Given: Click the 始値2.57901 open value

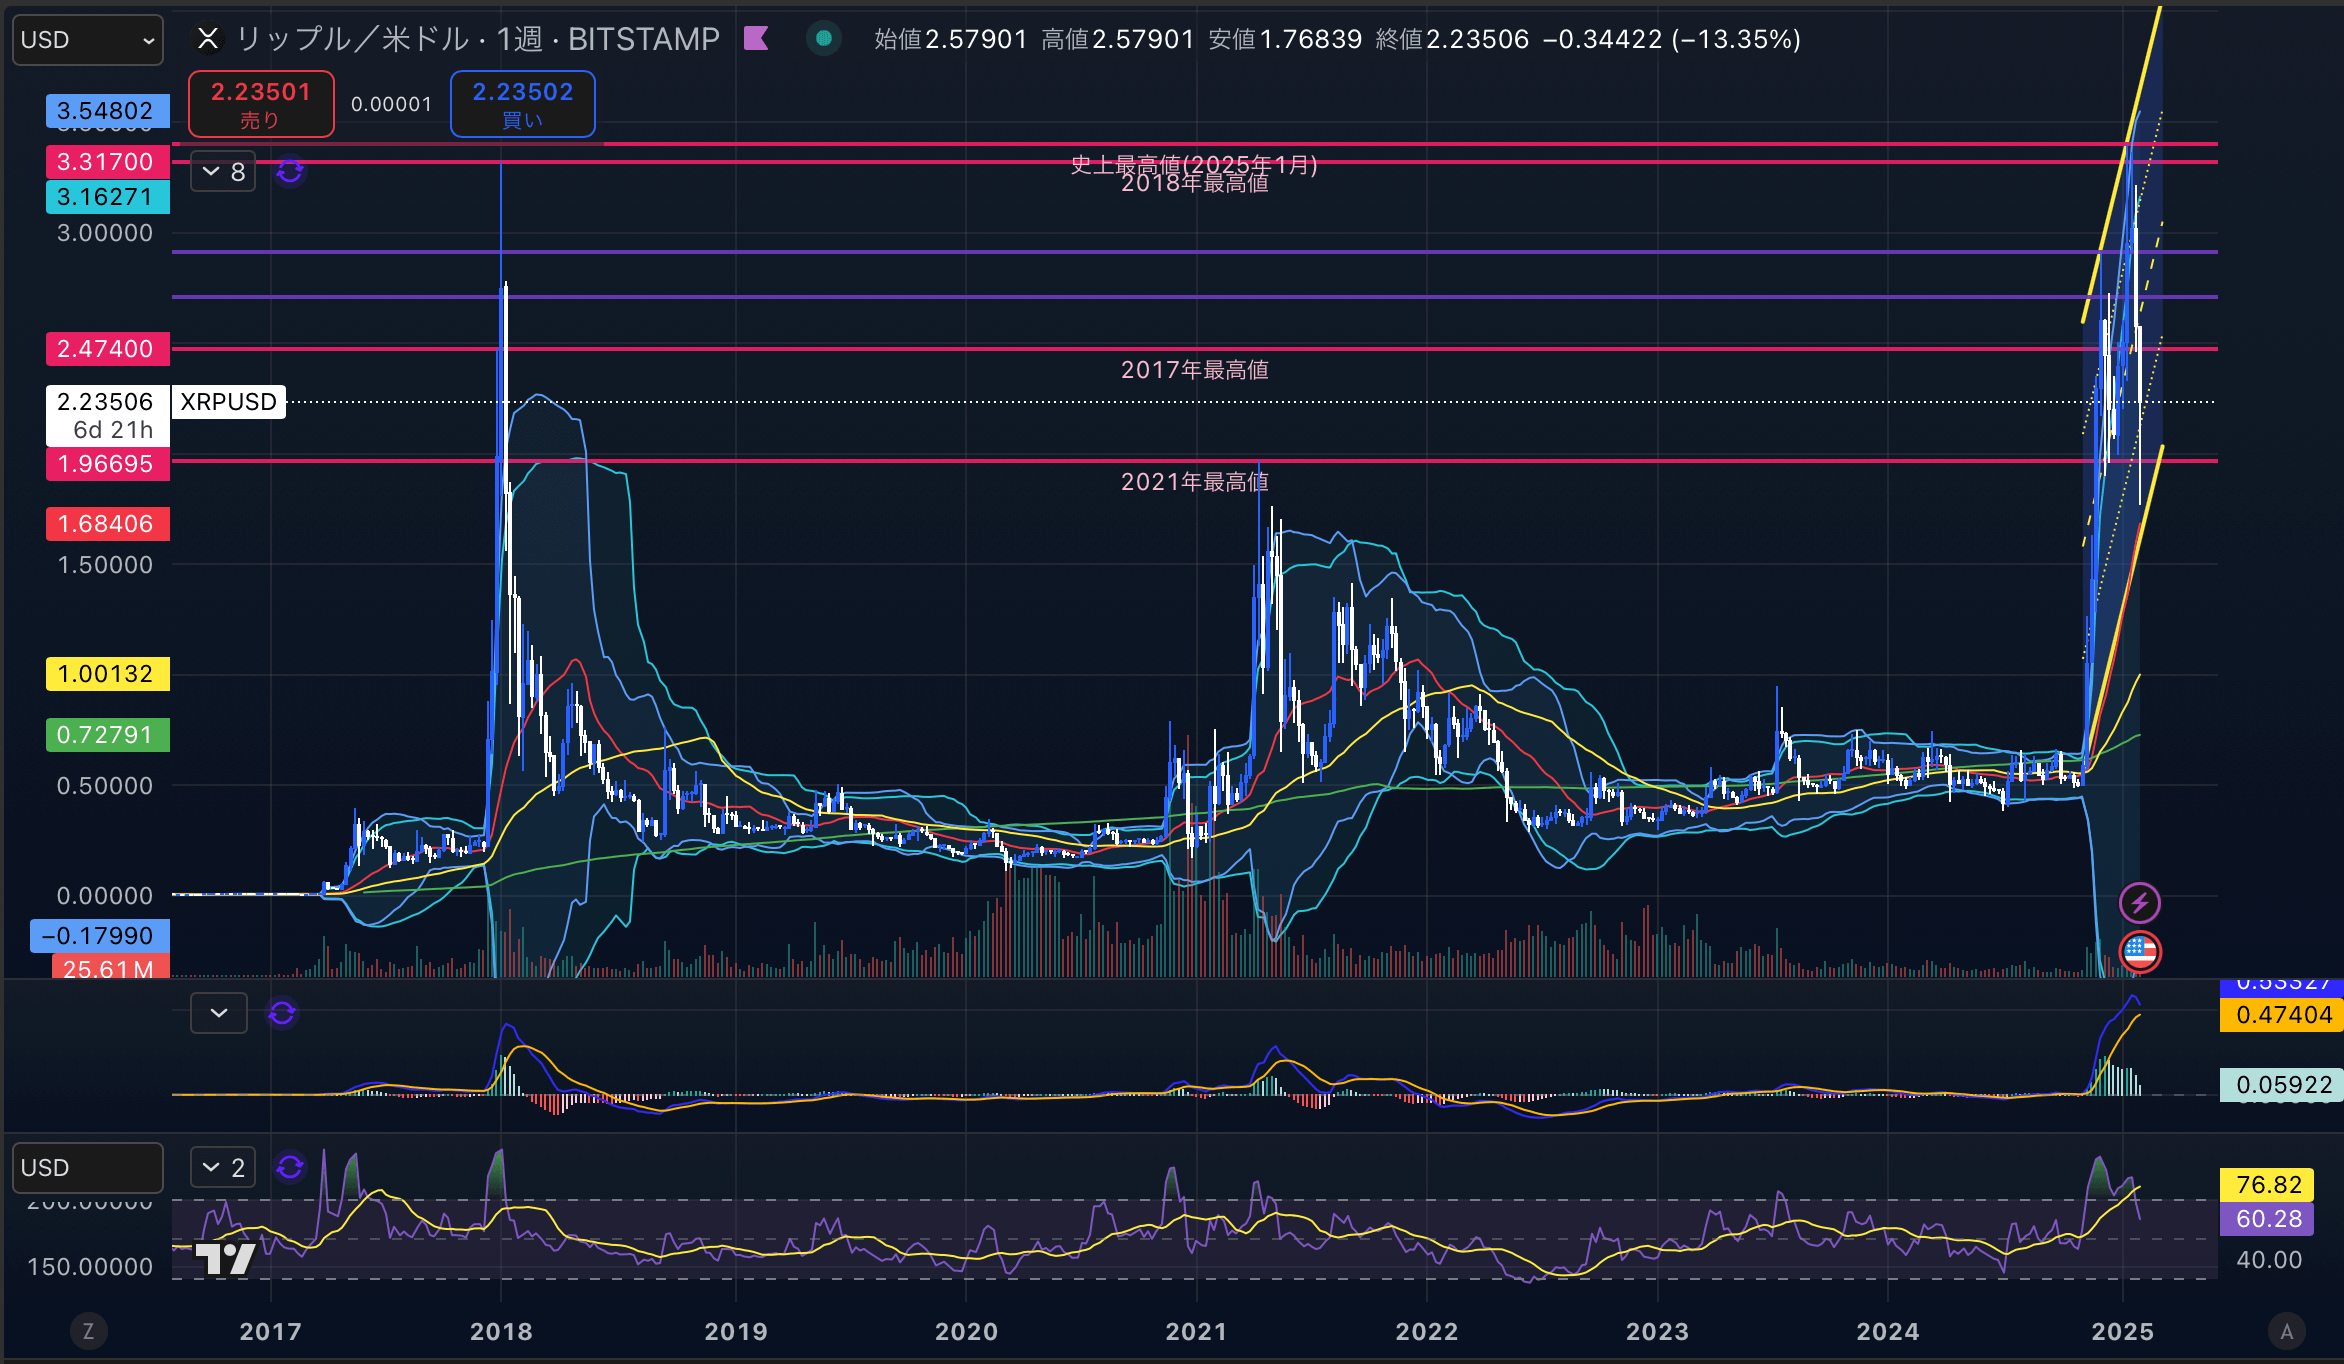Looking at the screenshot, I should point(951,39).
